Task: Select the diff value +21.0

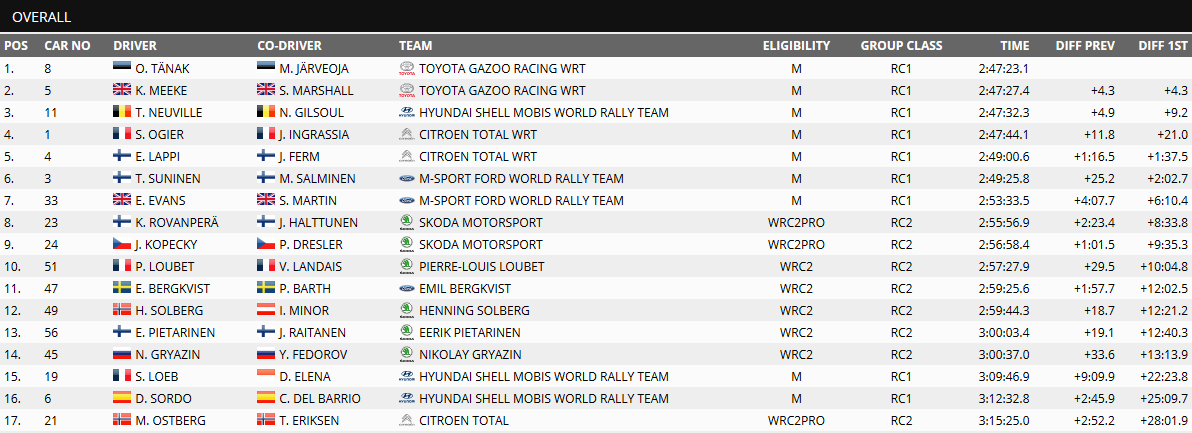Action: [1171, 134]
